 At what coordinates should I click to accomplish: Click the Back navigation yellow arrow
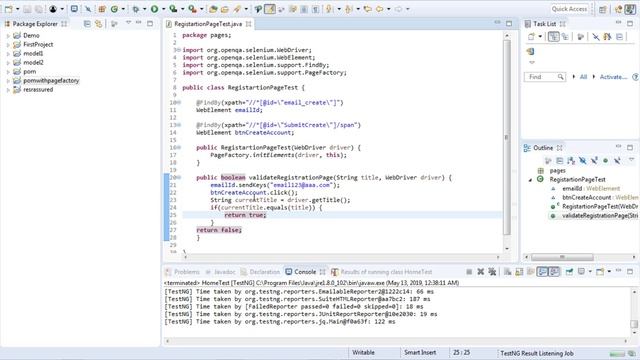click(x=380, y=9)
